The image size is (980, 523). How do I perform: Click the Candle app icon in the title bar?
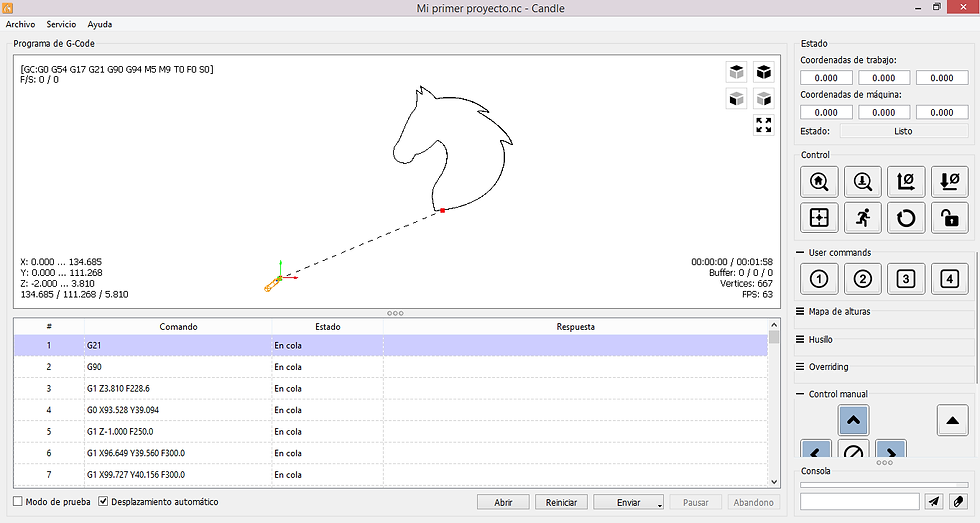point(8,8)
